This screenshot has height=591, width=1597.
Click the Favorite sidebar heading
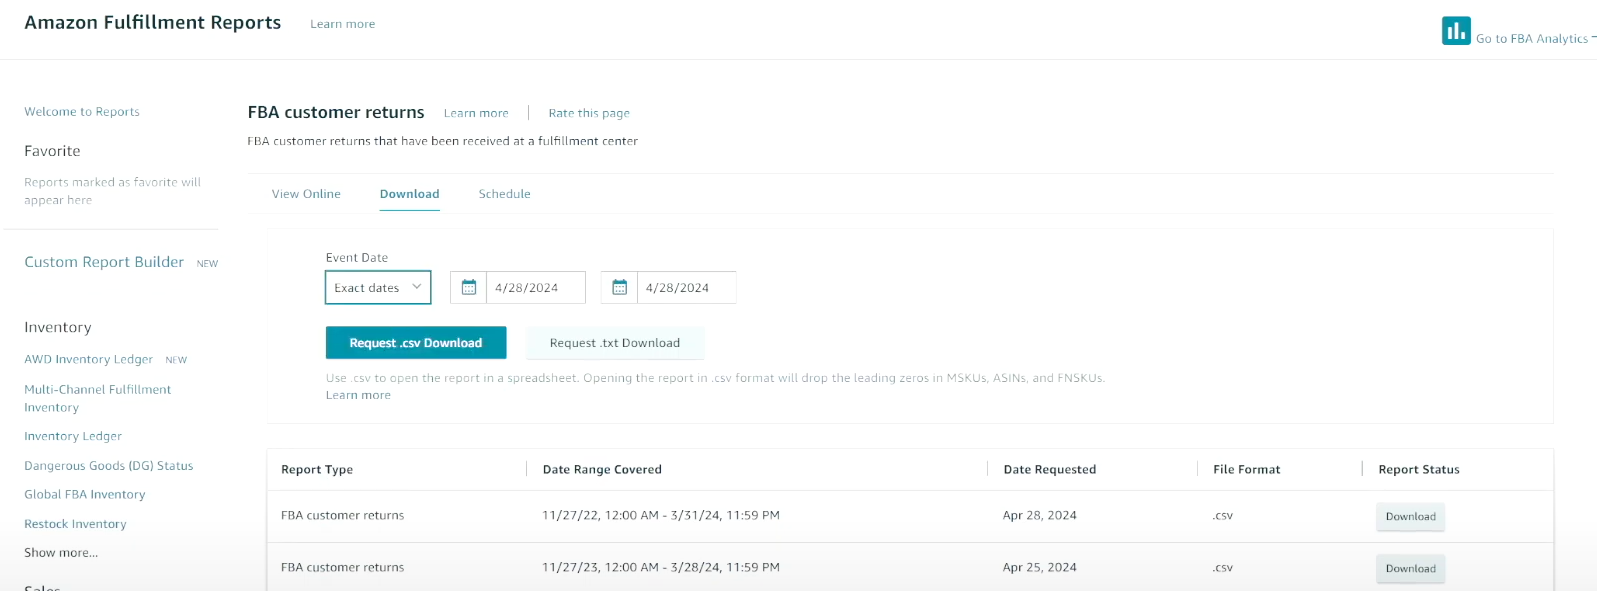point(52,151)
